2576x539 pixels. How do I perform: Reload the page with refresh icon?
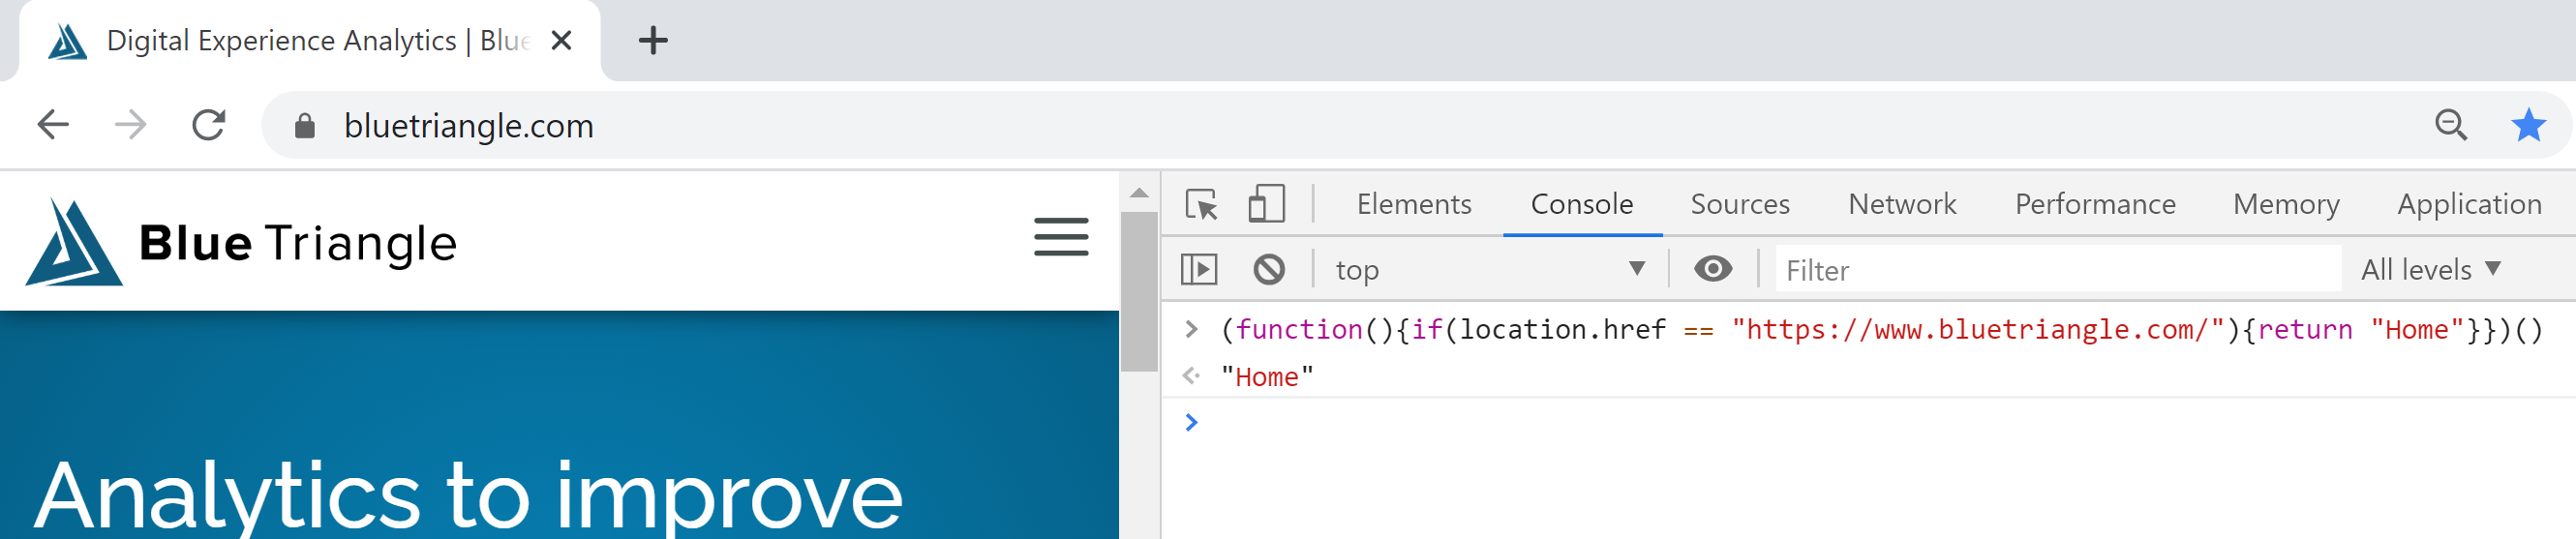(208, 125)
